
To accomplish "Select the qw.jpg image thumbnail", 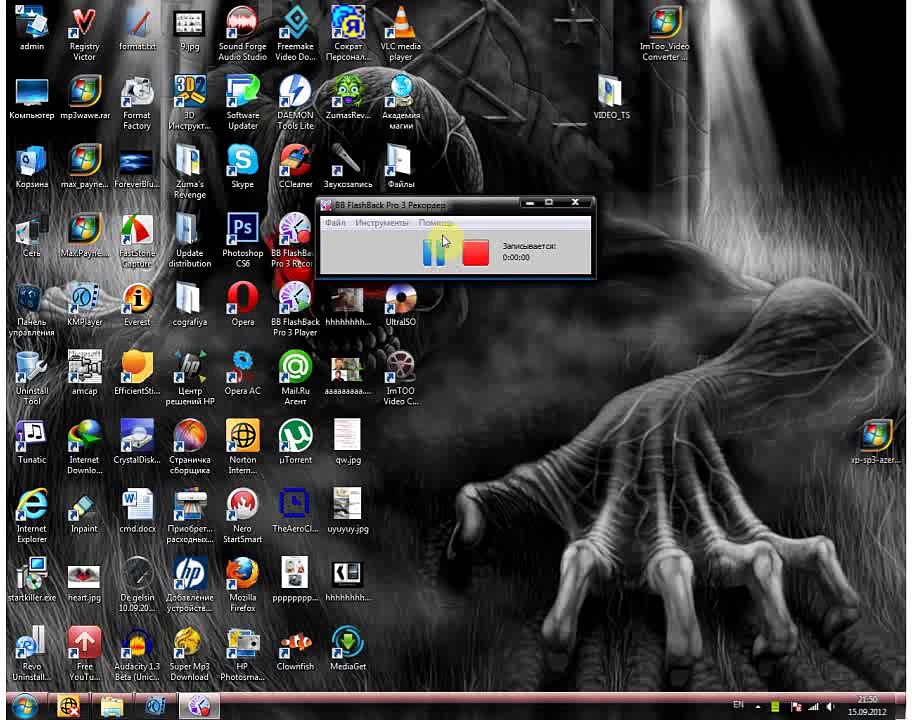I will pos(348,442).
